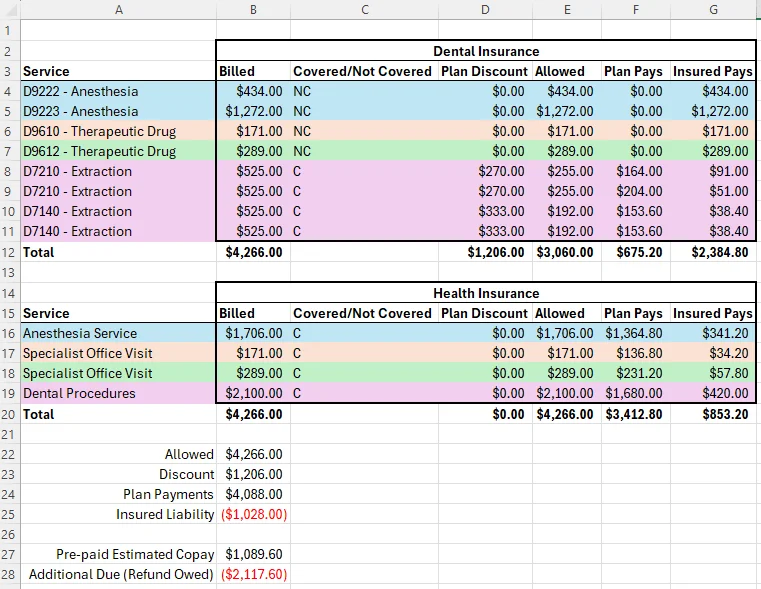Select column G header
This screenshot has width=761, height=589.
[713, 10]
